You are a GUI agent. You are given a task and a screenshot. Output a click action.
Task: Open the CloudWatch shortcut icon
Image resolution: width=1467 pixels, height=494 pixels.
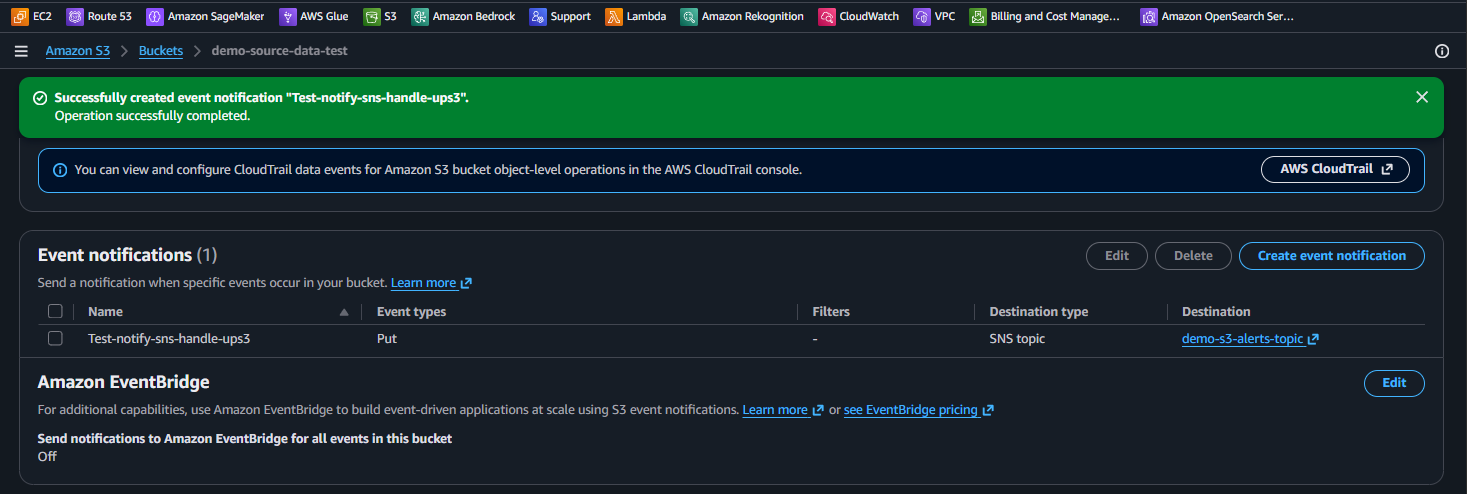tap(826, 16)
